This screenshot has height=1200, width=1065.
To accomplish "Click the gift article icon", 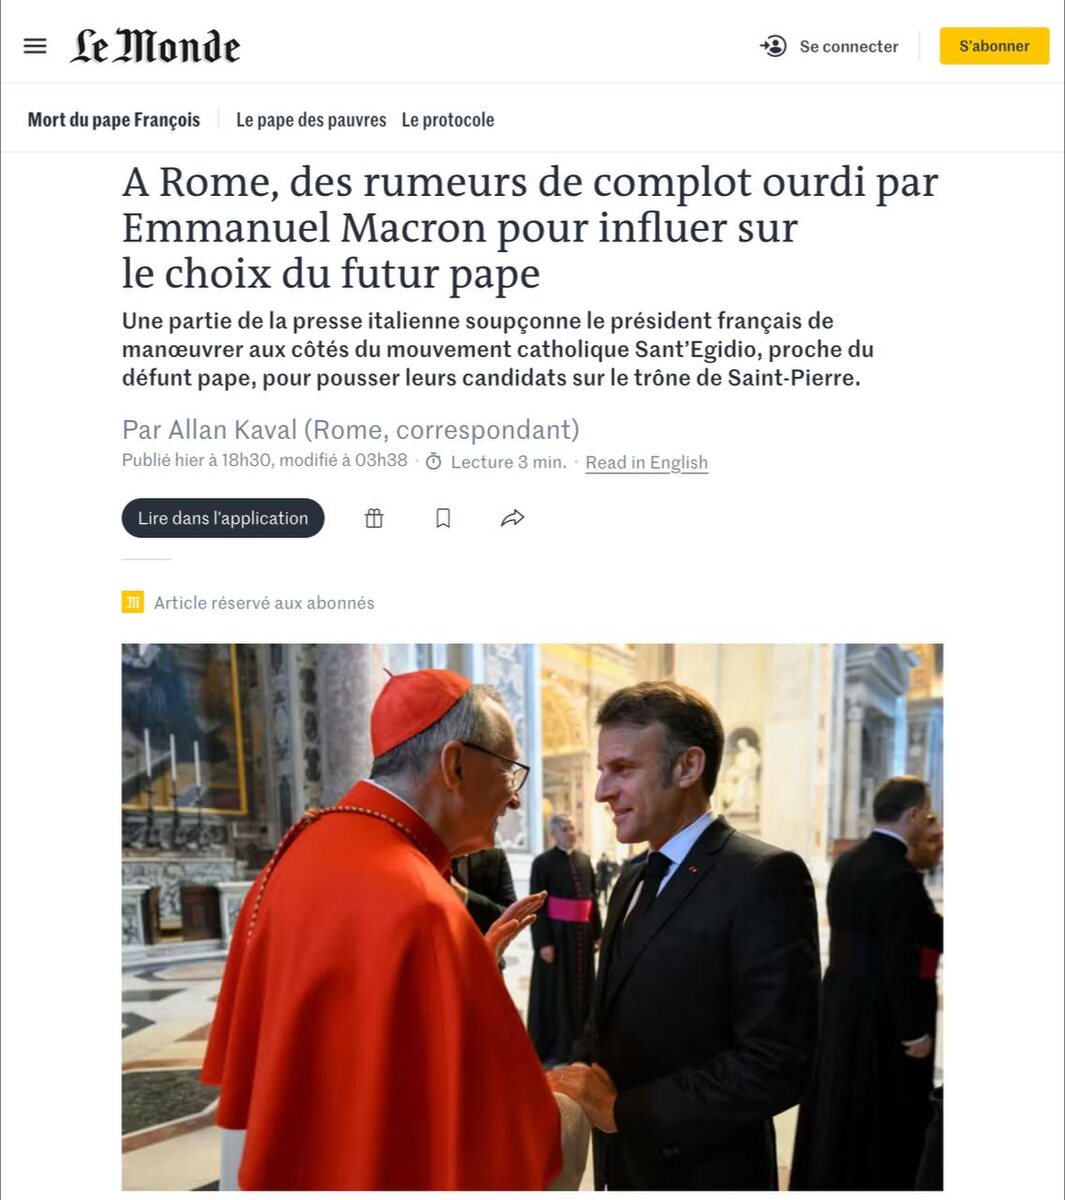I will coord(374,518).
